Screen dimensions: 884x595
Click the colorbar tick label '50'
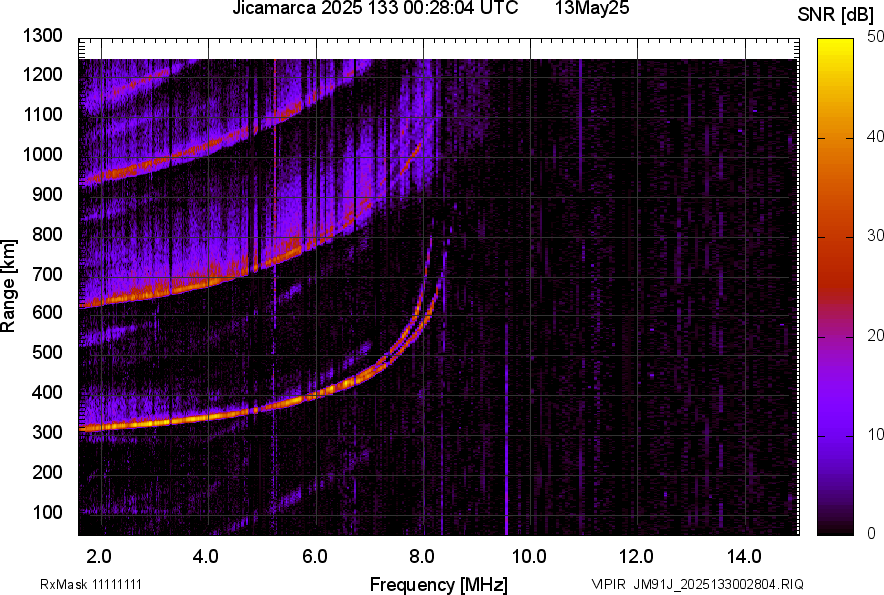coord(875,37)
